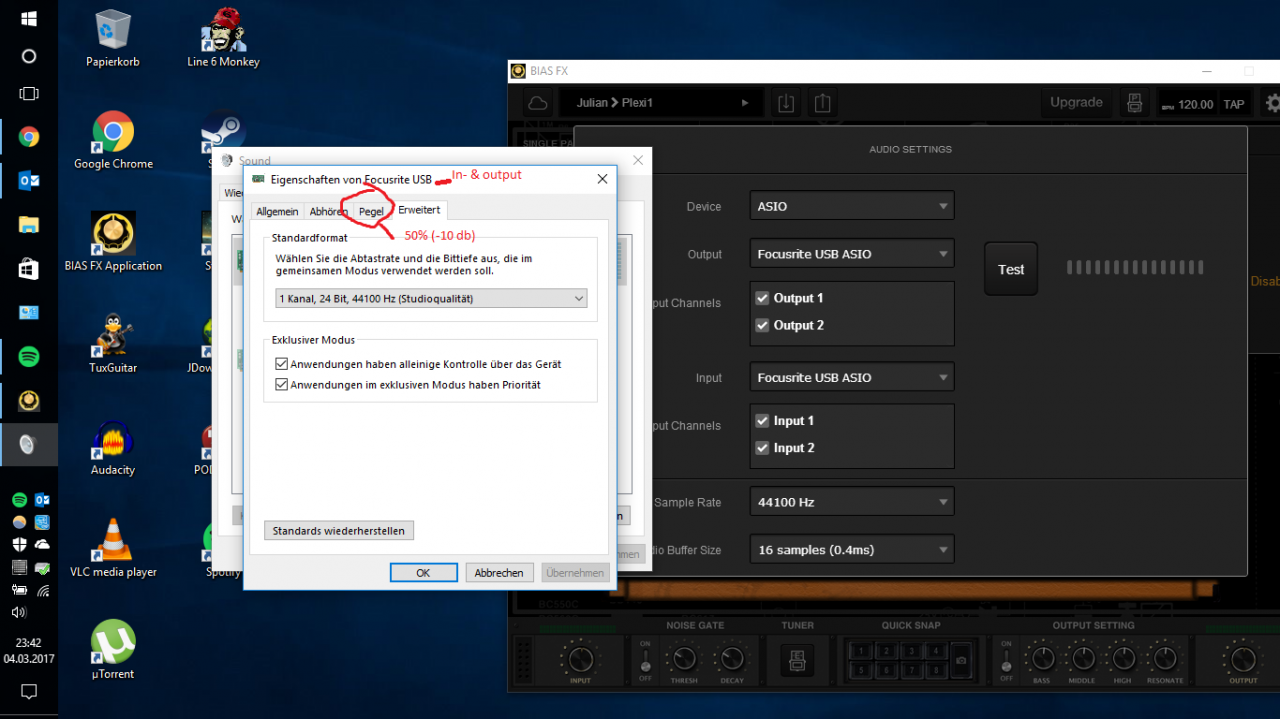This screenshot has width=1280, height=719.
Task: Open the BIAS FX Application desktop shortcut
Action: coord(113,242)
